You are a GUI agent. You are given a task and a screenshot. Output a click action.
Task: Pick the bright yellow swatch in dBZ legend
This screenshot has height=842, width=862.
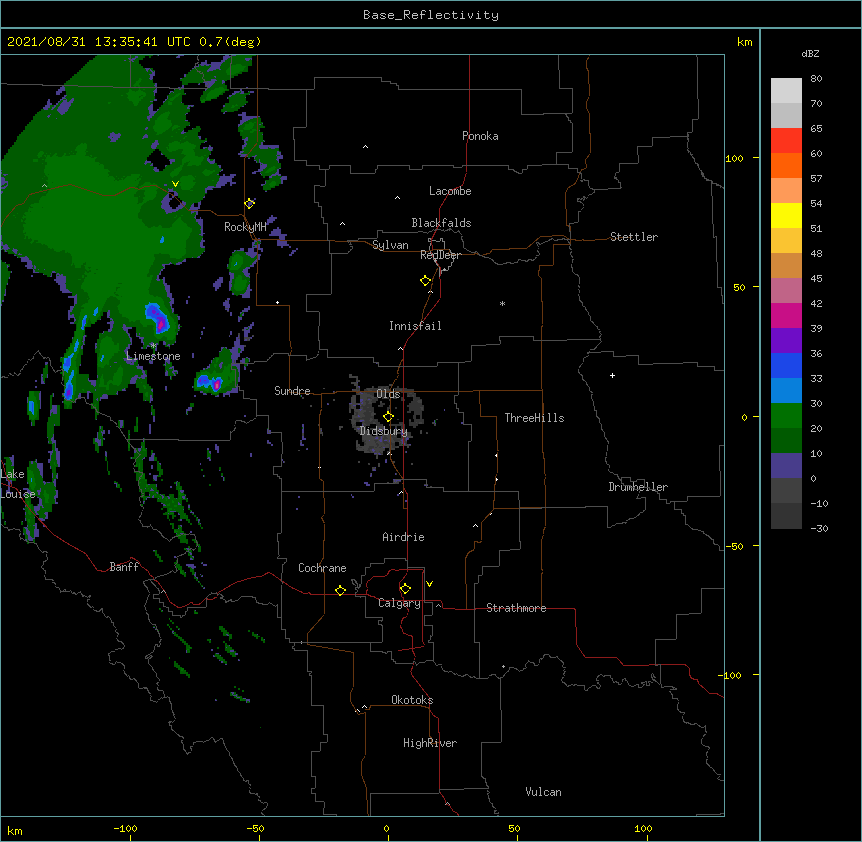[786, 216]
